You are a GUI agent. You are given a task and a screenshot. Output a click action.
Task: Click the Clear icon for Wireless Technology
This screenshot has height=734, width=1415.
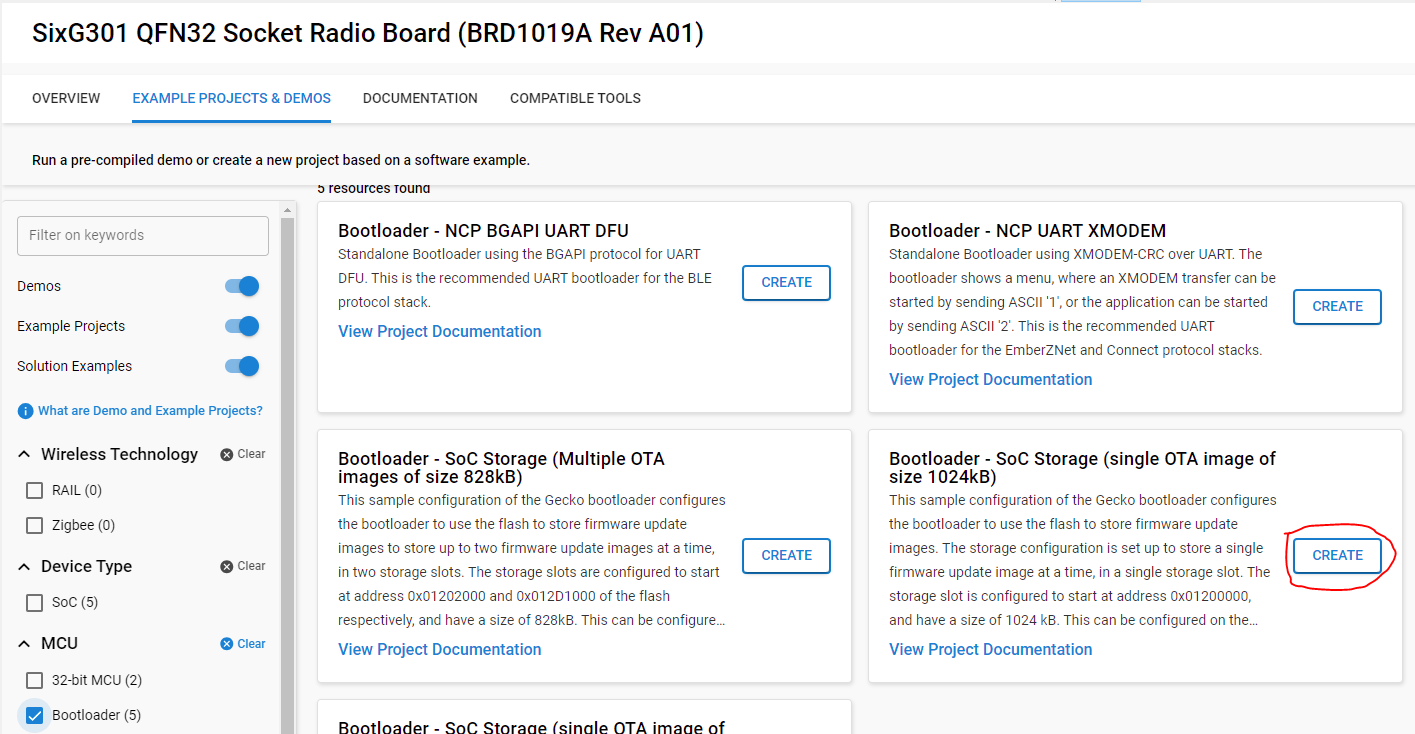click(227, 454)
